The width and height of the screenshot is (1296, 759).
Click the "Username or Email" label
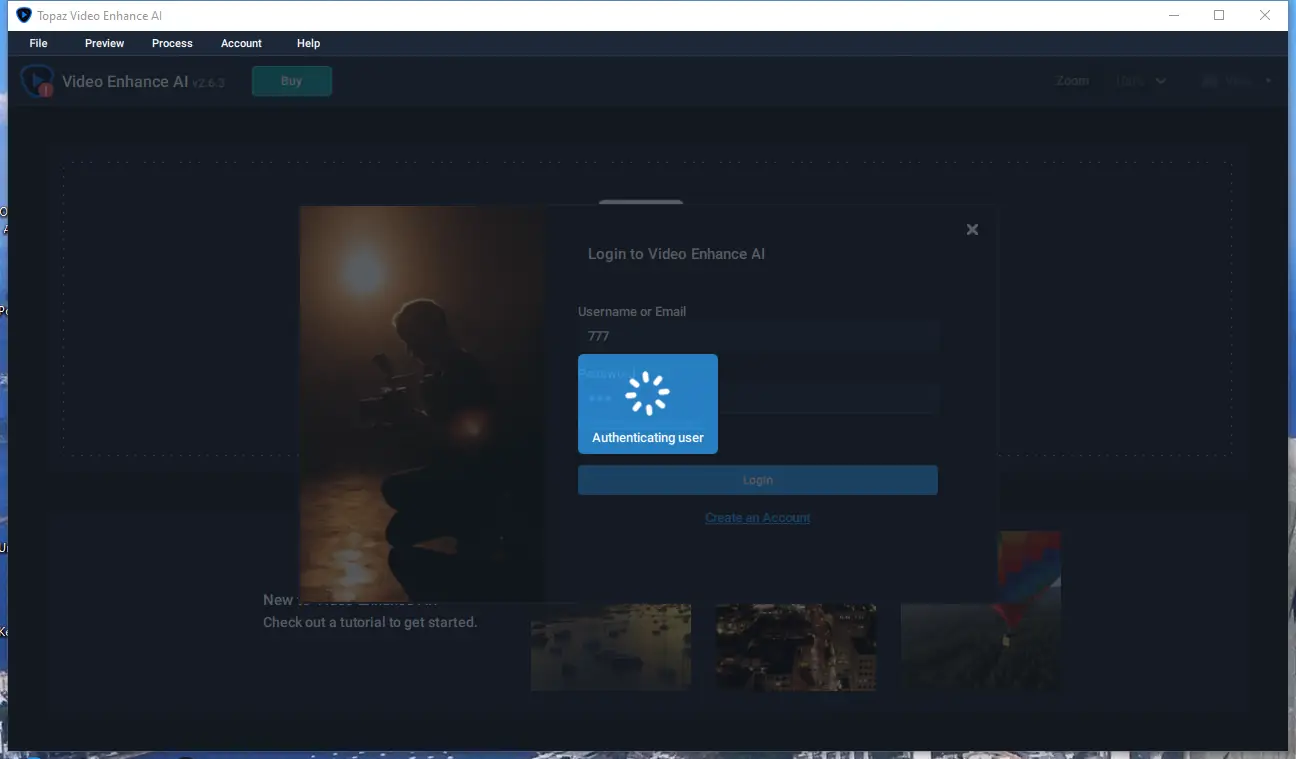[x=632, y=312]
